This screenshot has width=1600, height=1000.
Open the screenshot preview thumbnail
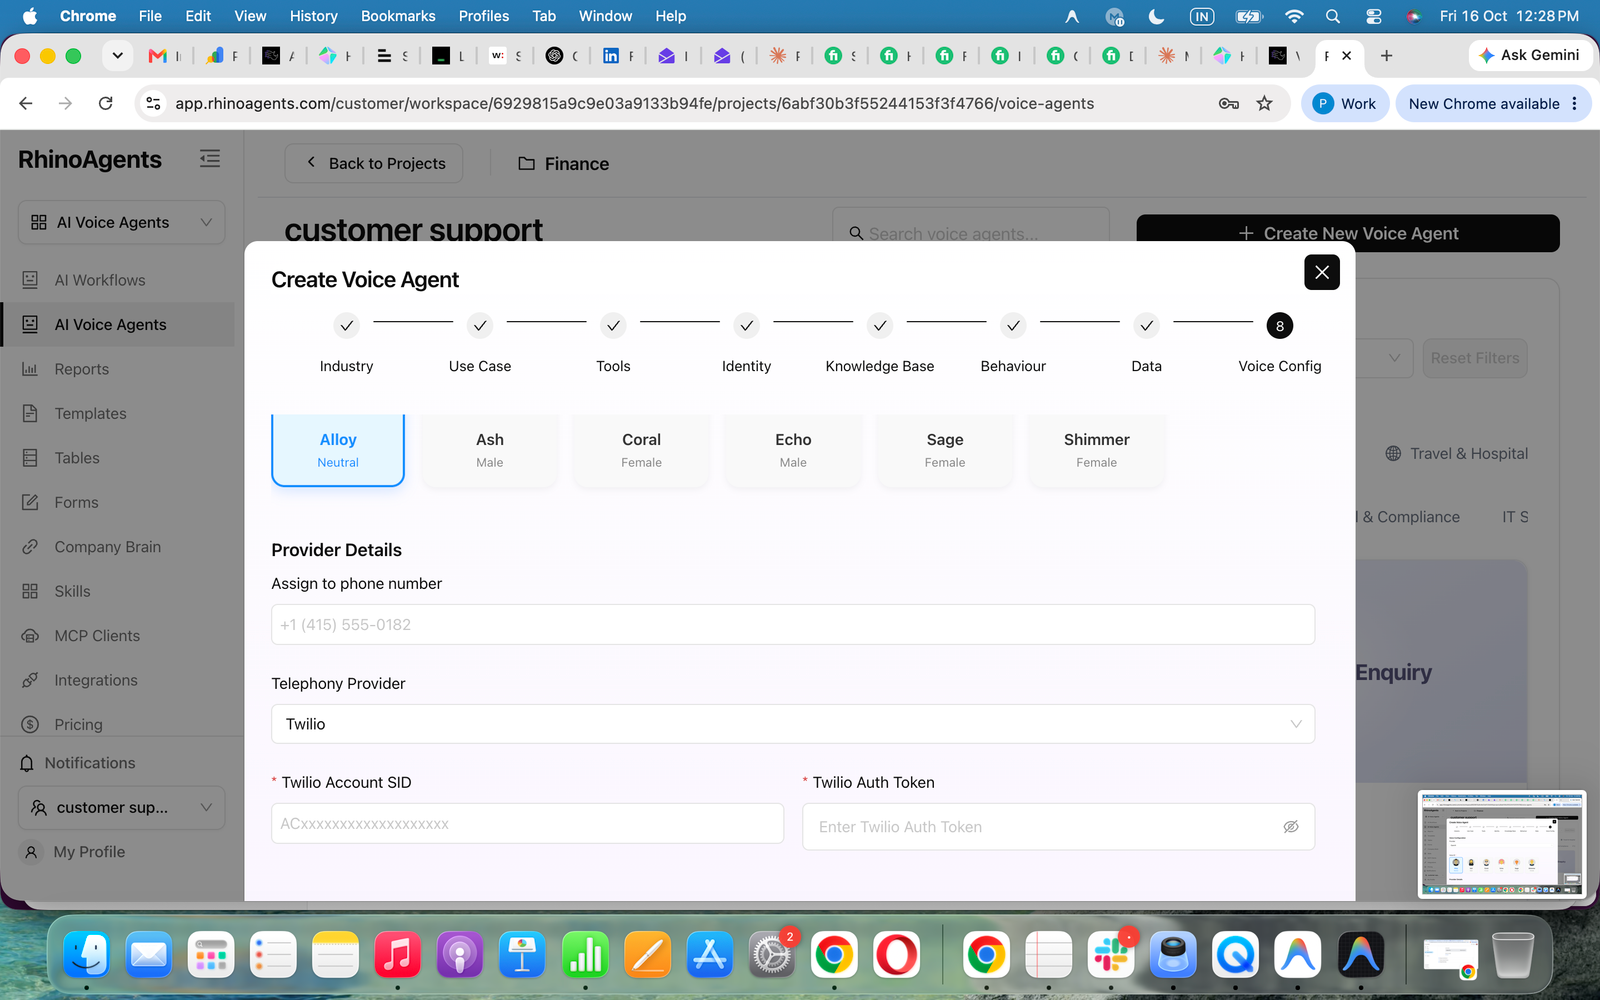[1502, 845]
